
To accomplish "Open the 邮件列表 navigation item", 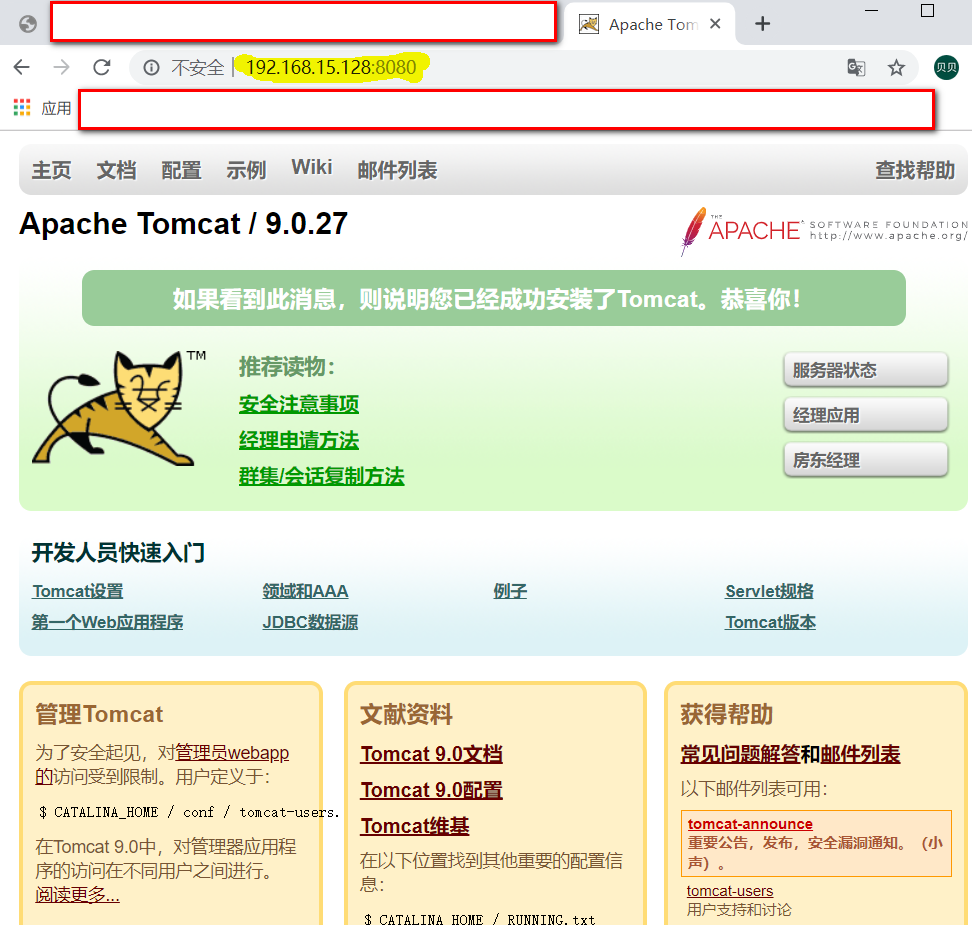I will [397, 170].
